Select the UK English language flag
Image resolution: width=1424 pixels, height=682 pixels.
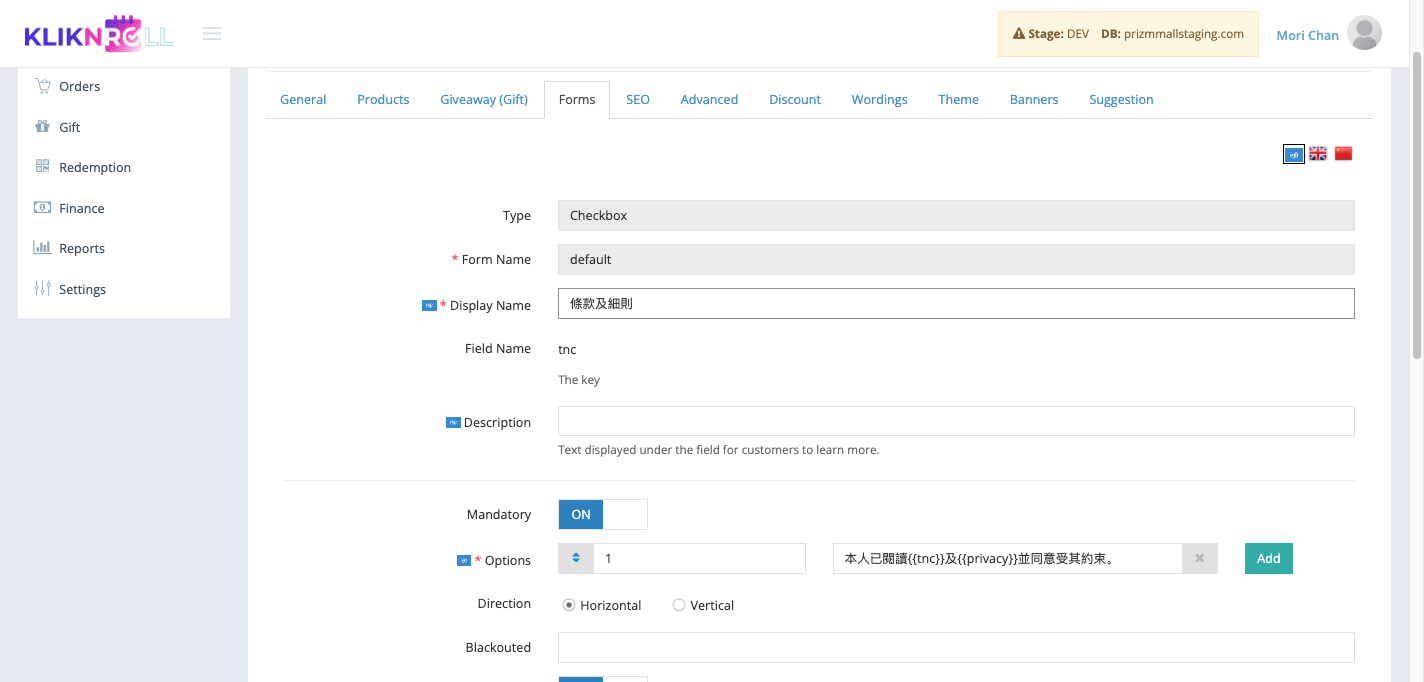click(1318, 154)
